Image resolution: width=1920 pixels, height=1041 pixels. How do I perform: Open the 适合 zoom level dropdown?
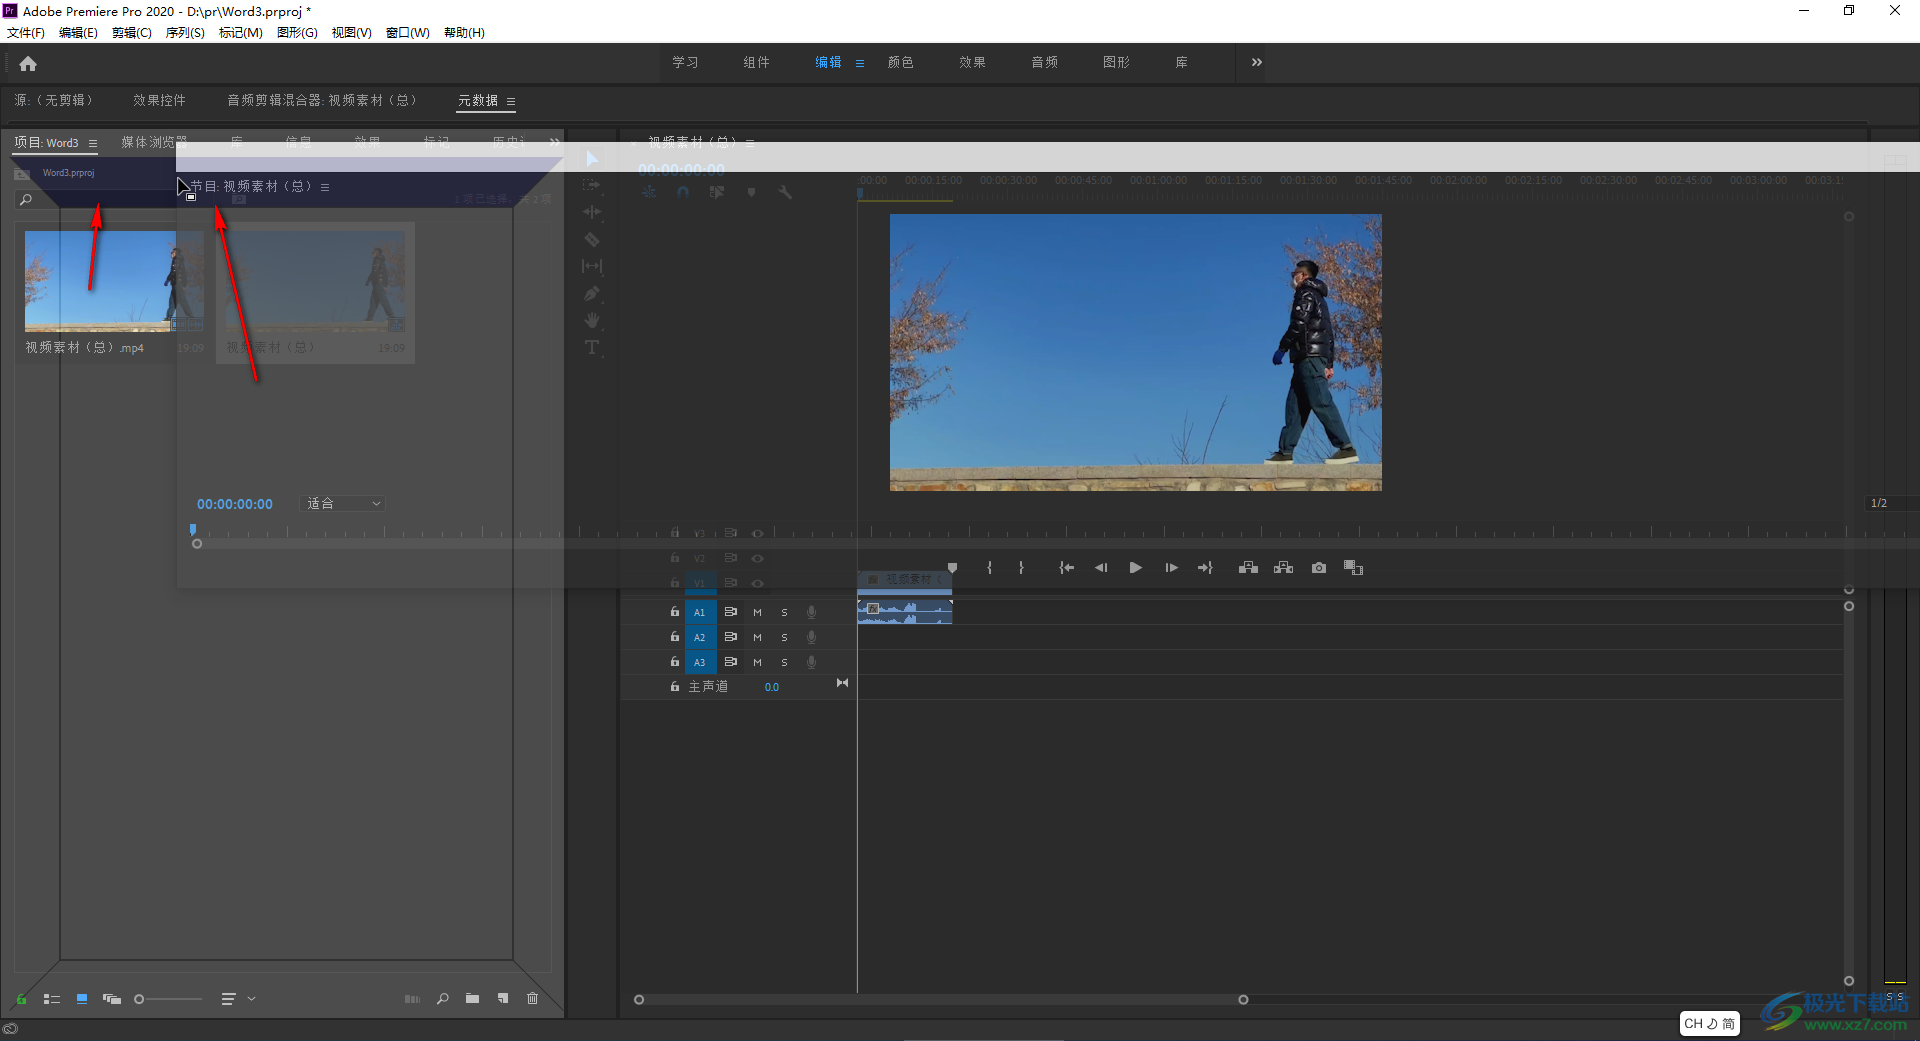pyautogui.click(x=342, y=504)
